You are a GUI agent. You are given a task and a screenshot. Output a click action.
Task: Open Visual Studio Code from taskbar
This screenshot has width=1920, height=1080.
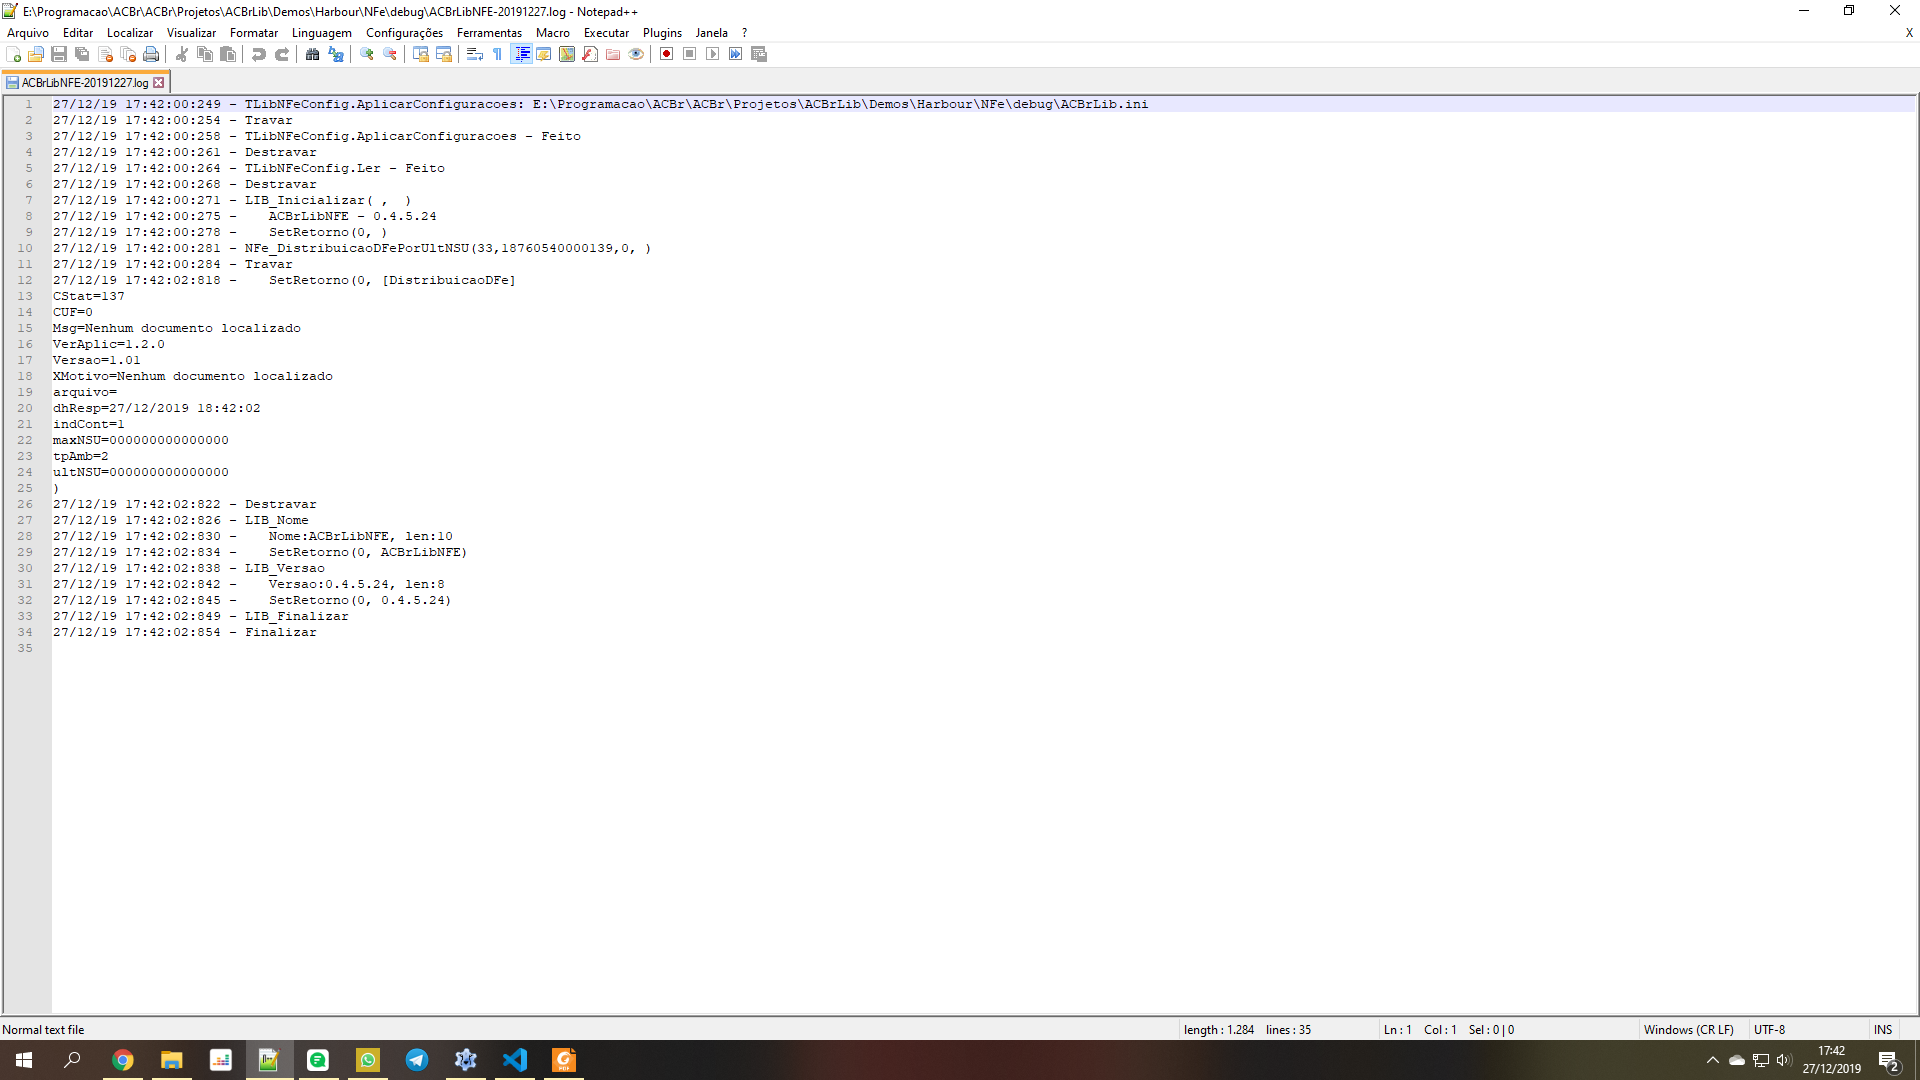point(515,1060)
